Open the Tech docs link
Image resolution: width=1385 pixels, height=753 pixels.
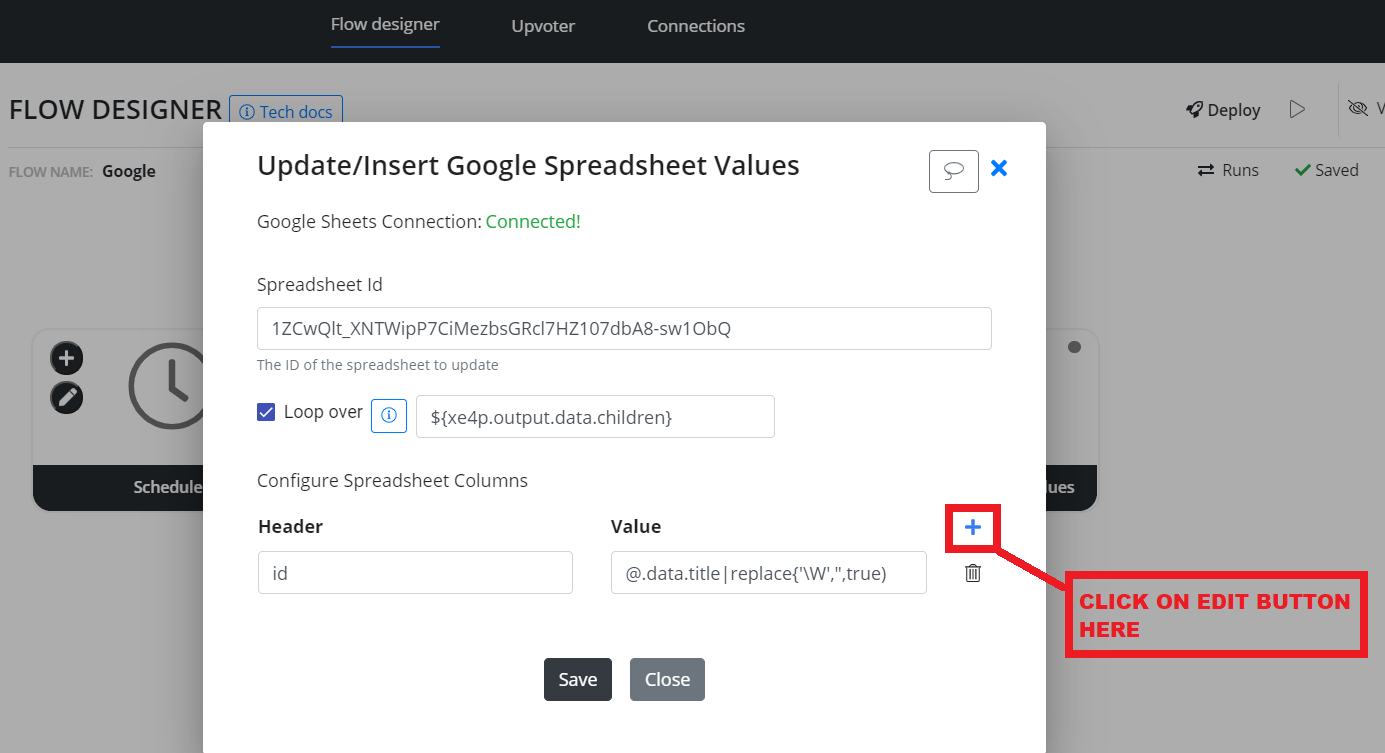pos(286,111)
